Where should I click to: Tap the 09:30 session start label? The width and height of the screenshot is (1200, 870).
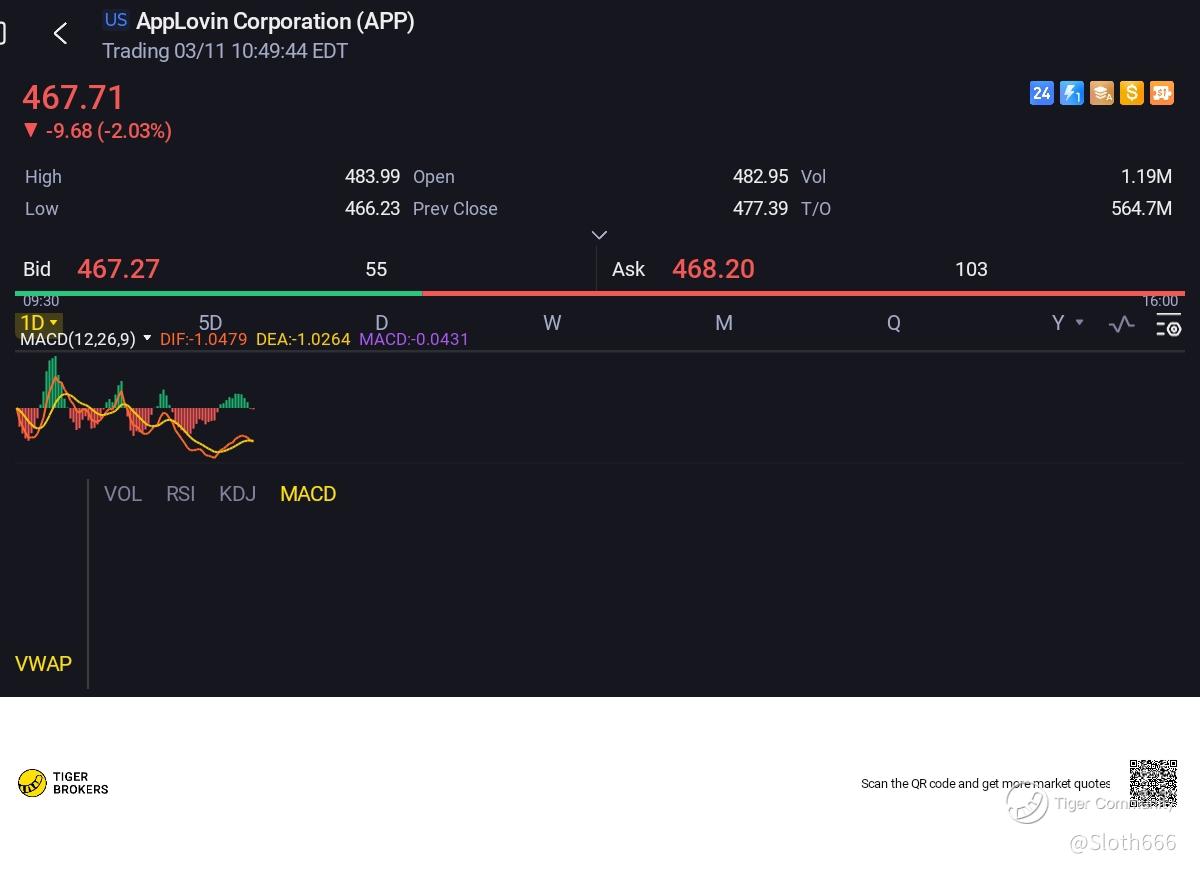pyautogui.click(x=41, y=301)
